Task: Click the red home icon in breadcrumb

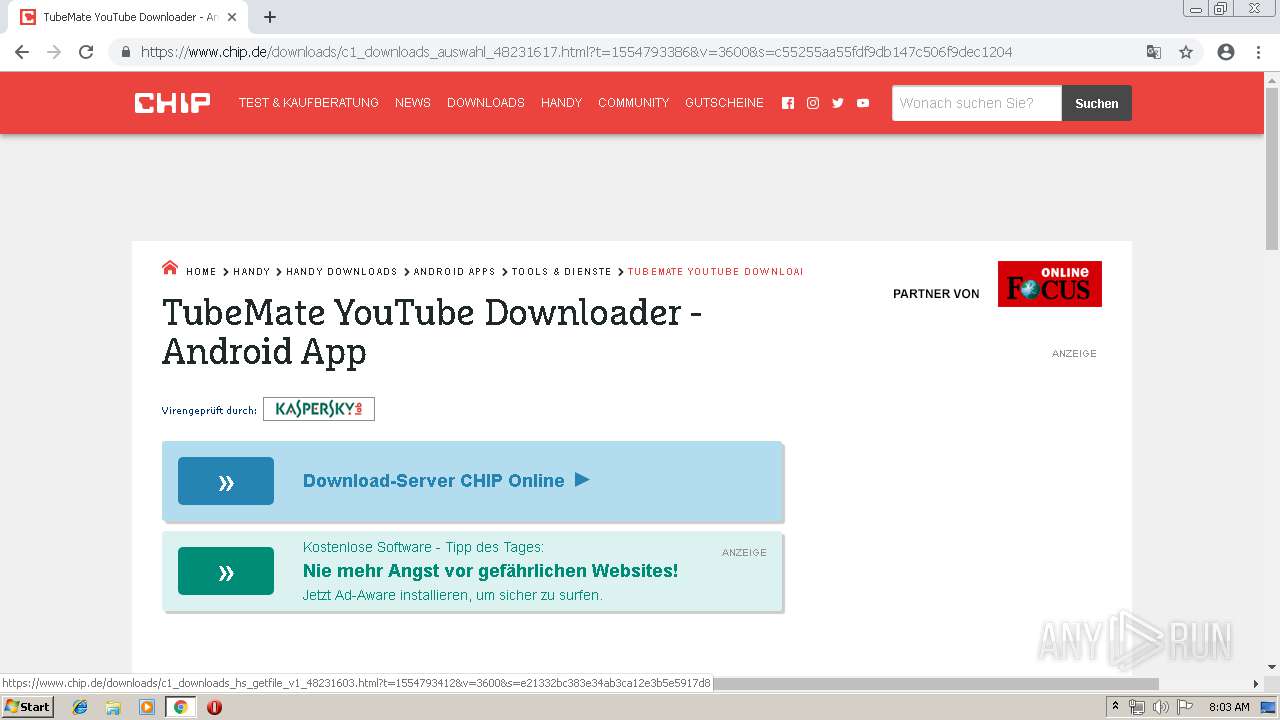Action: 170,268
